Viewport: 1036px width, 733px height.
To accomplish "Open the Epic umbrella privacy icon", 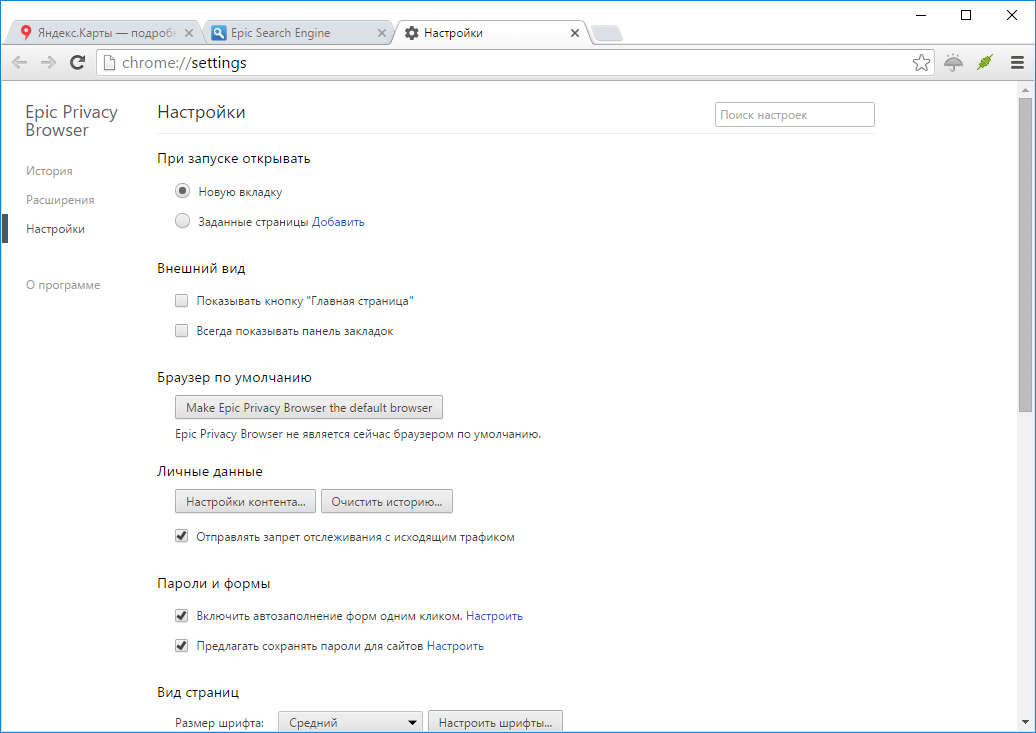I will click(953, 63).
